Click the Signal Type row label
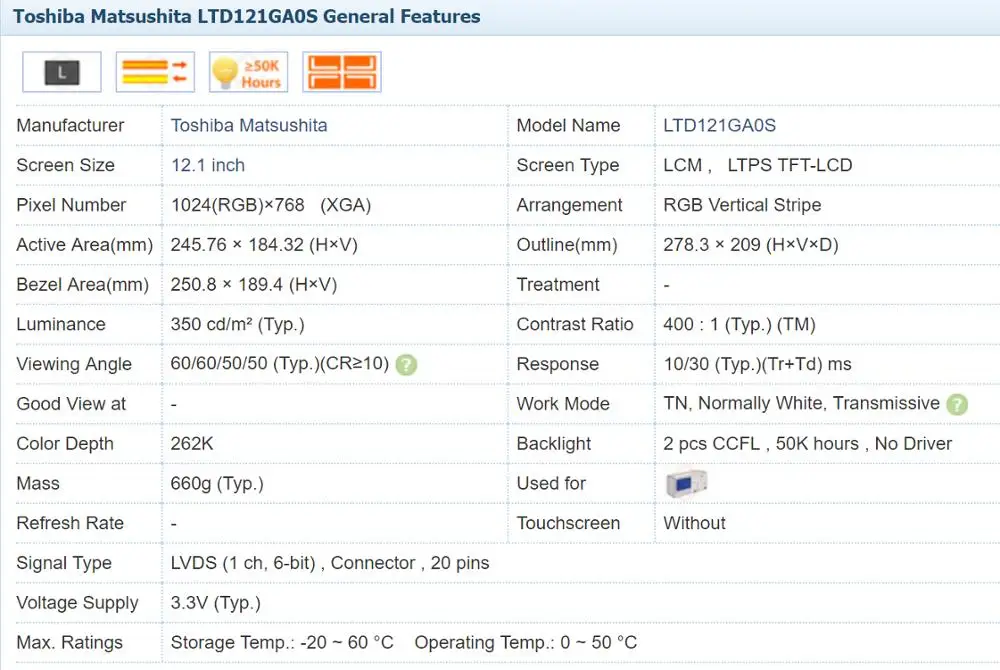The width and height of the screenshot is (1000, 670). 64,563
